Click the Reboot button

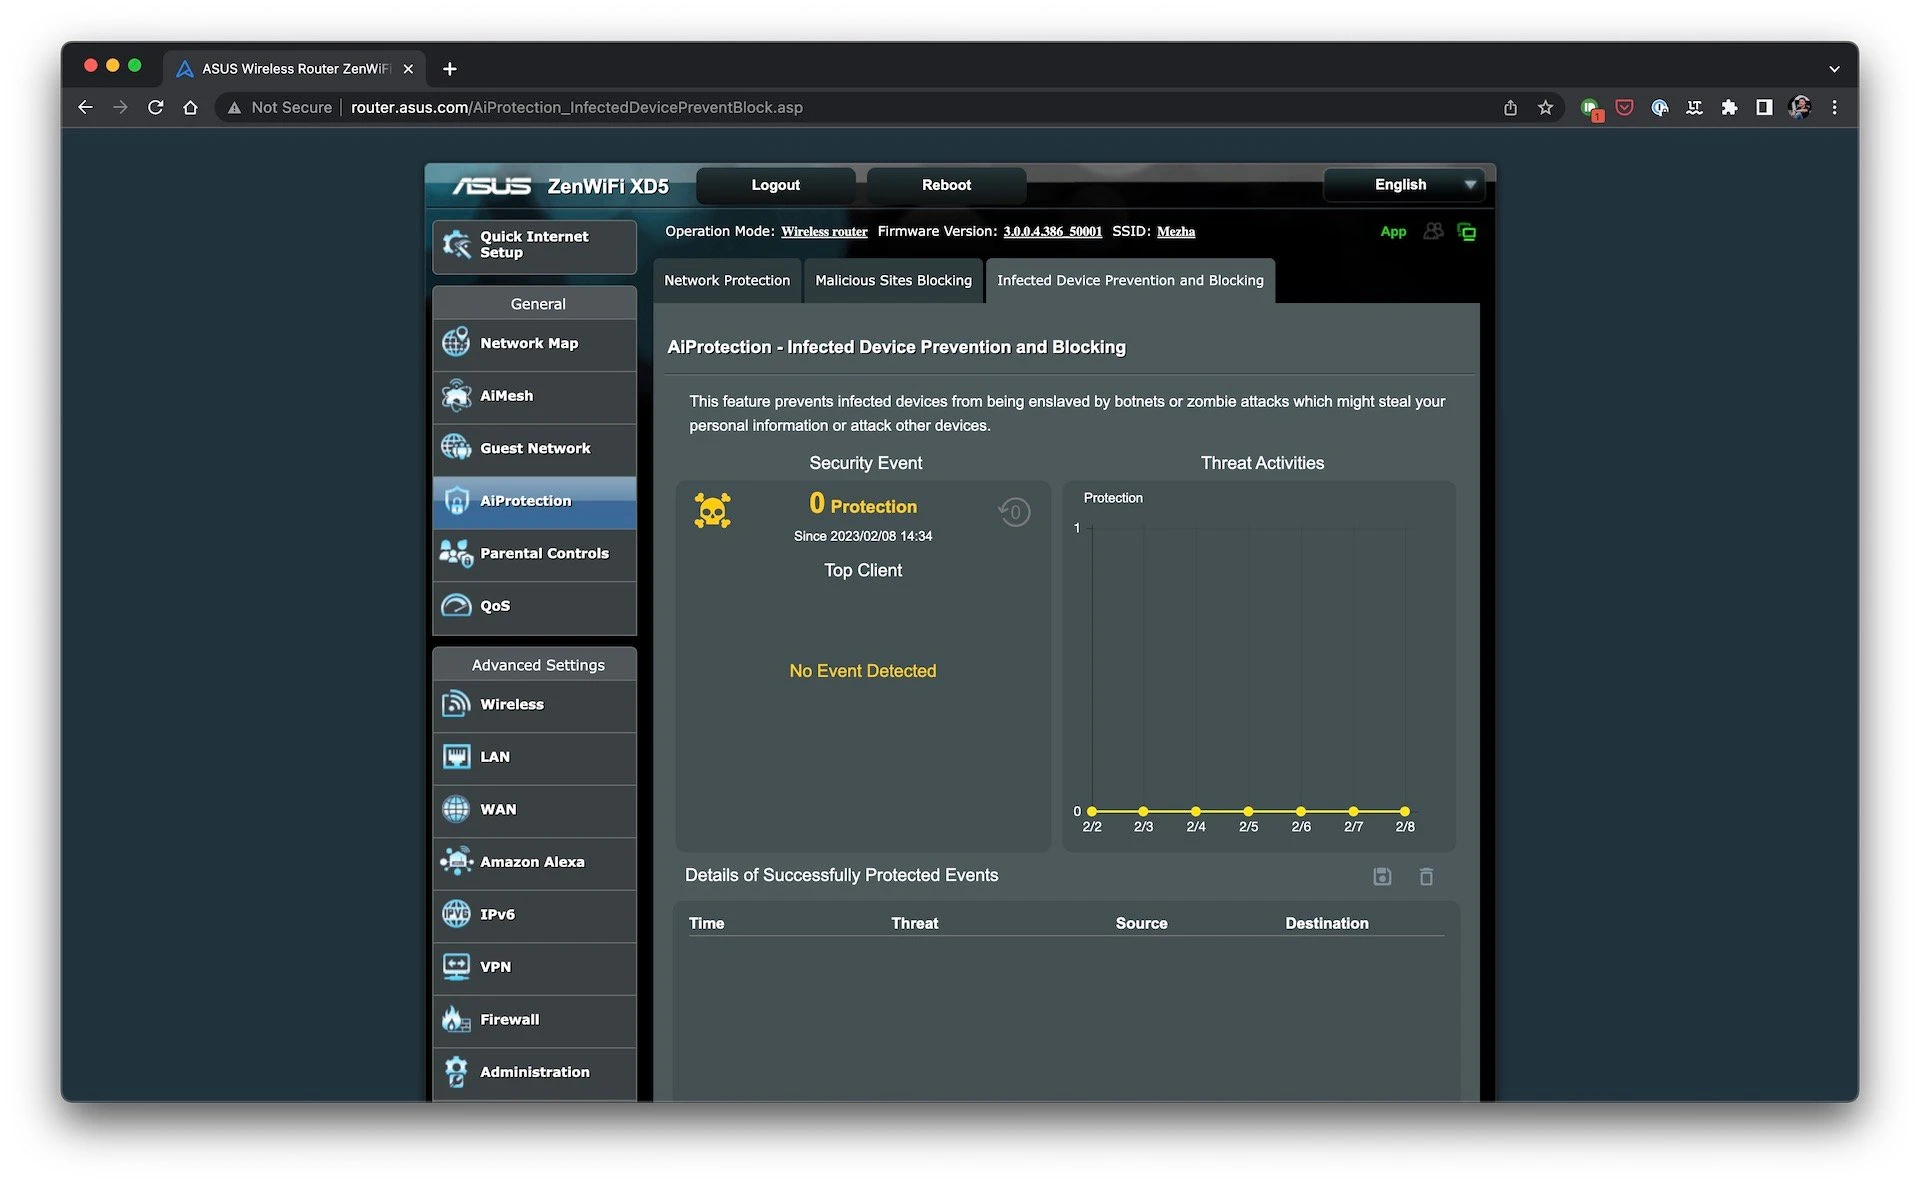point(946,185)
